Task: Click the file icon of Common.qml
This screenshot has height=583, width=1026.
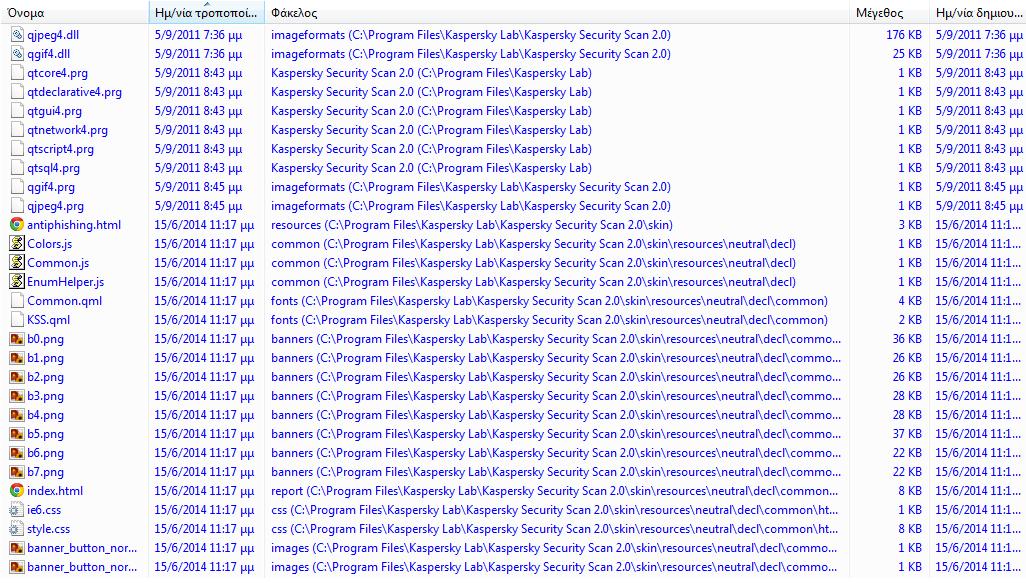Action: (17, 300)
